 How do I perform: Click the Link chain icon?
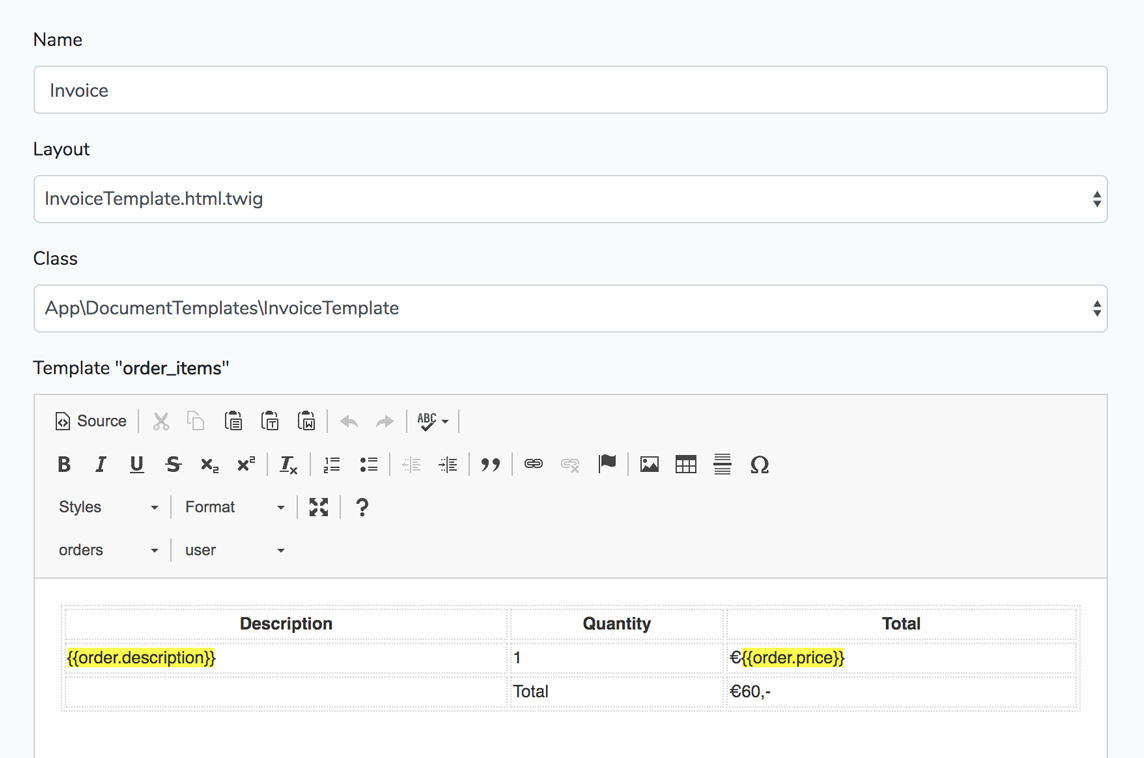click(x=533, y=464)
